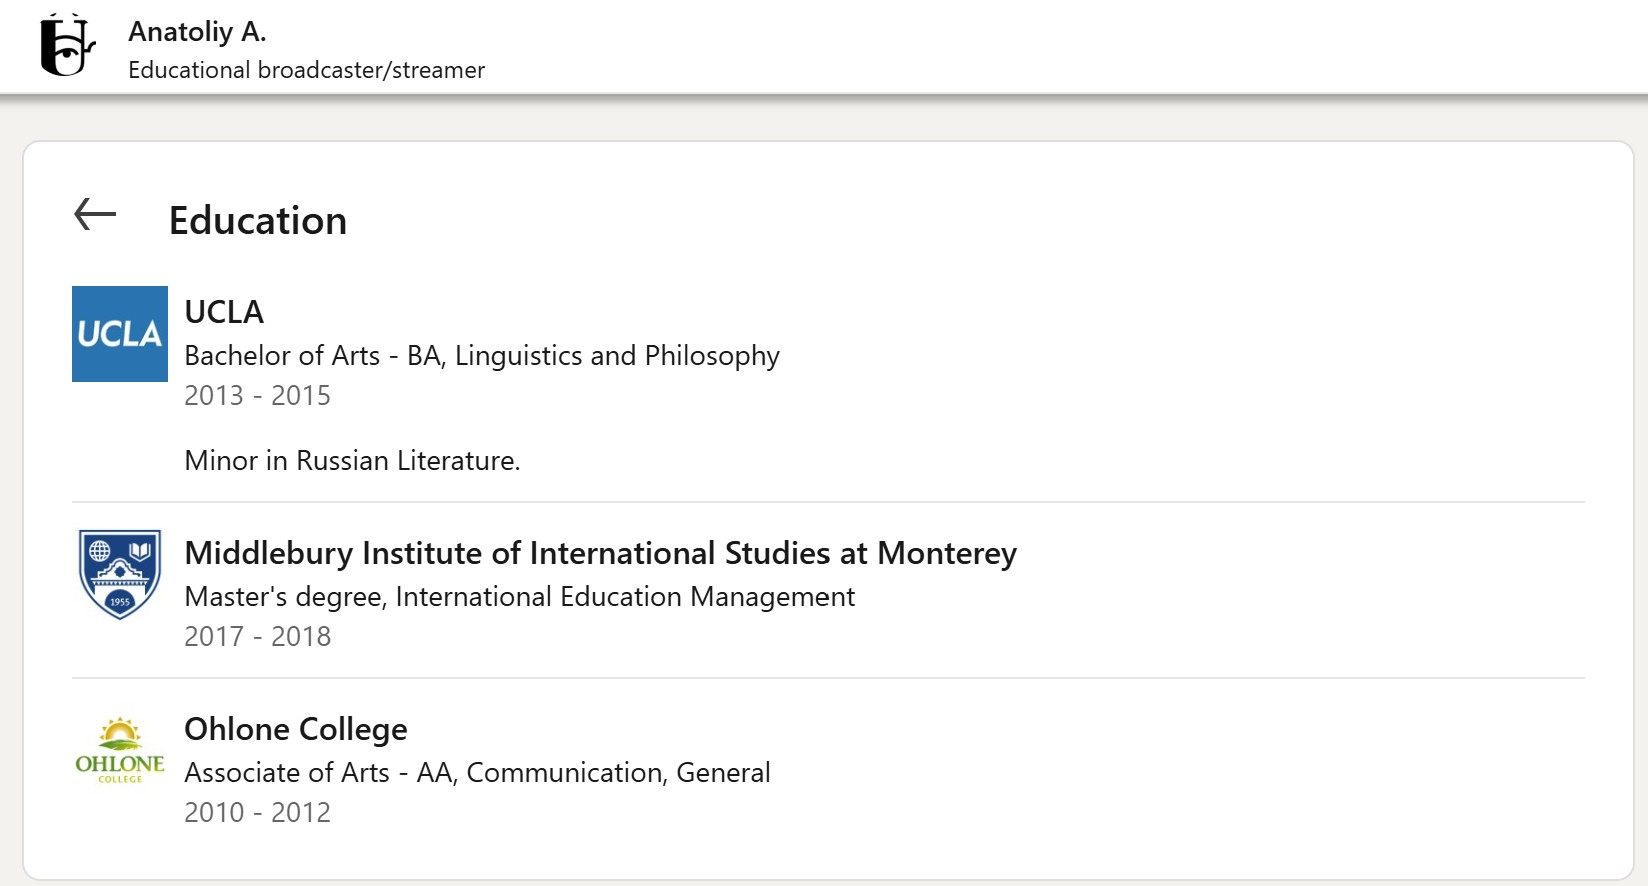The height and width of the screenshot is (886, 1648).
Task: Click Associate of Arts Communication, General text
Action: [477, 773]
